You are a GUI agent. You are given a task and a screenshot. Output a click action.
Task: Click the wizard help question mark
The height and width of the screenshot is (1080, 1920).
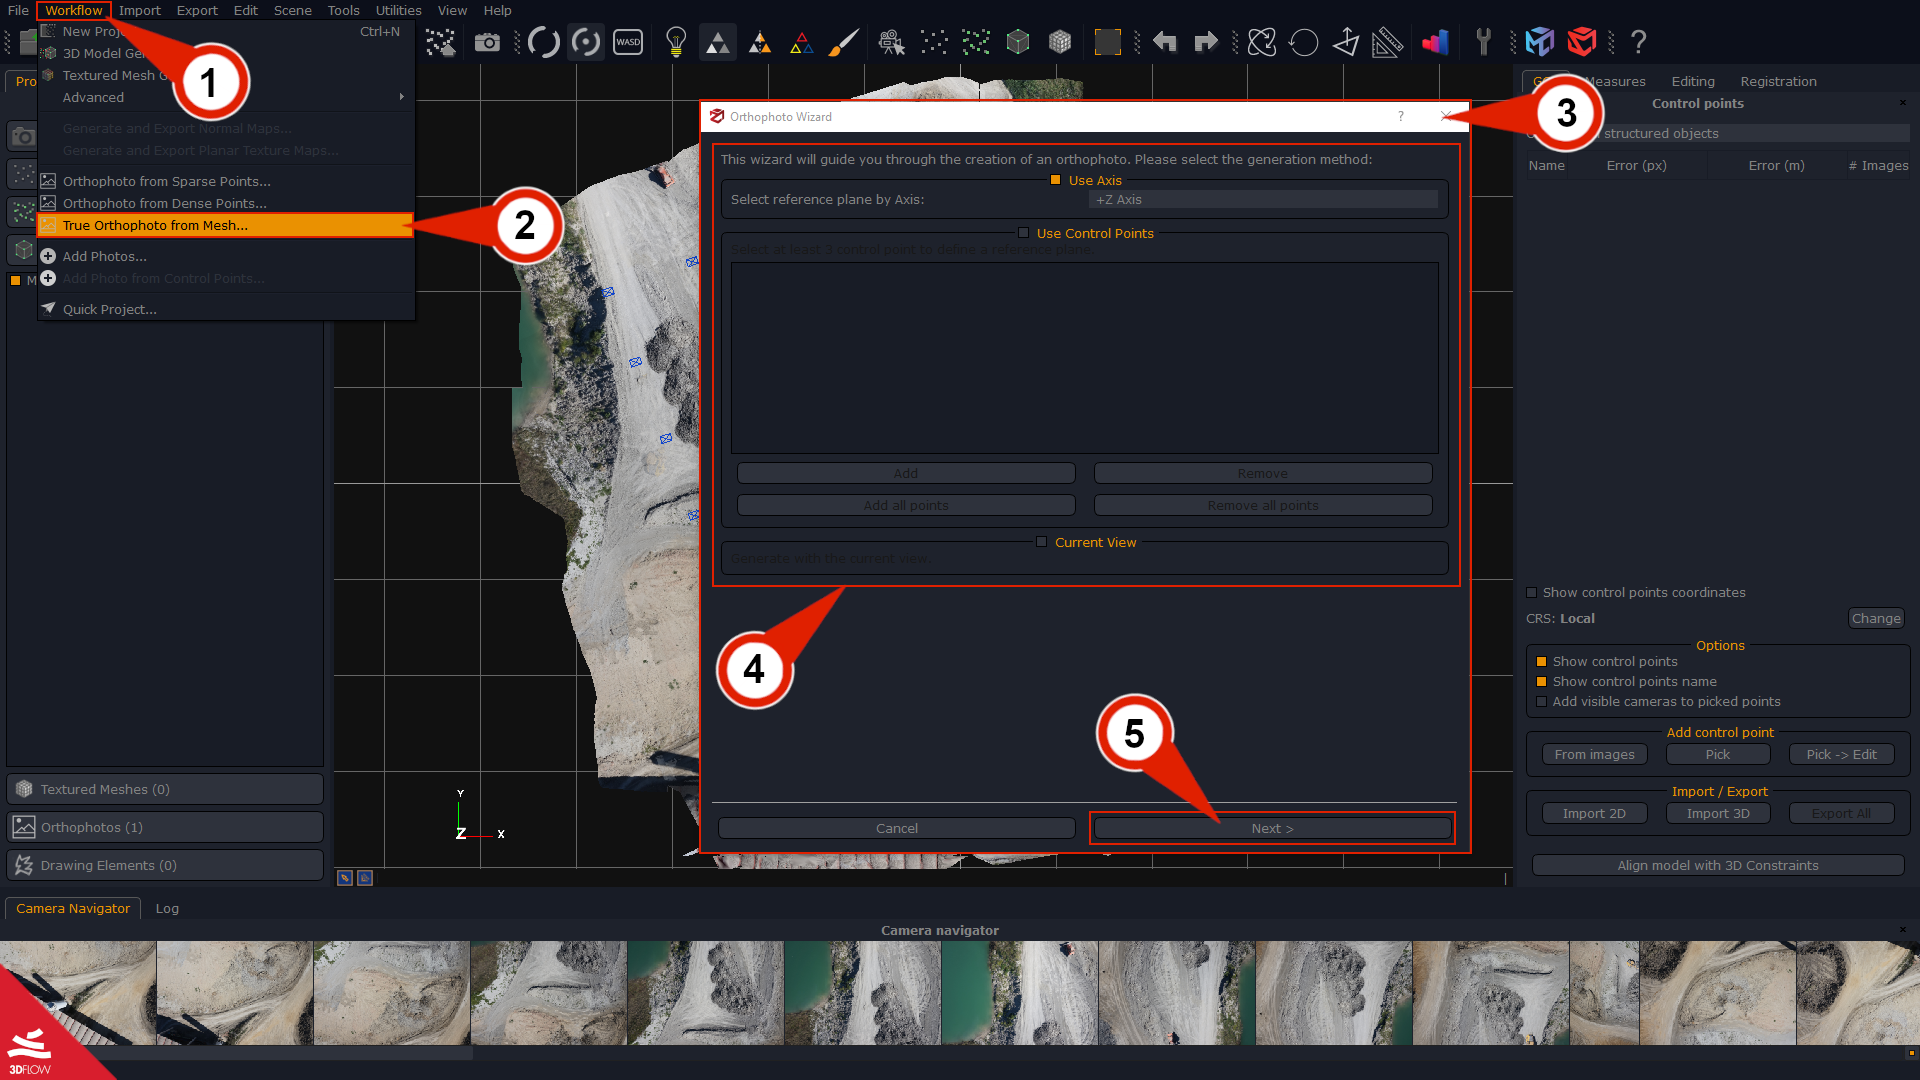tap(1400, 117)
